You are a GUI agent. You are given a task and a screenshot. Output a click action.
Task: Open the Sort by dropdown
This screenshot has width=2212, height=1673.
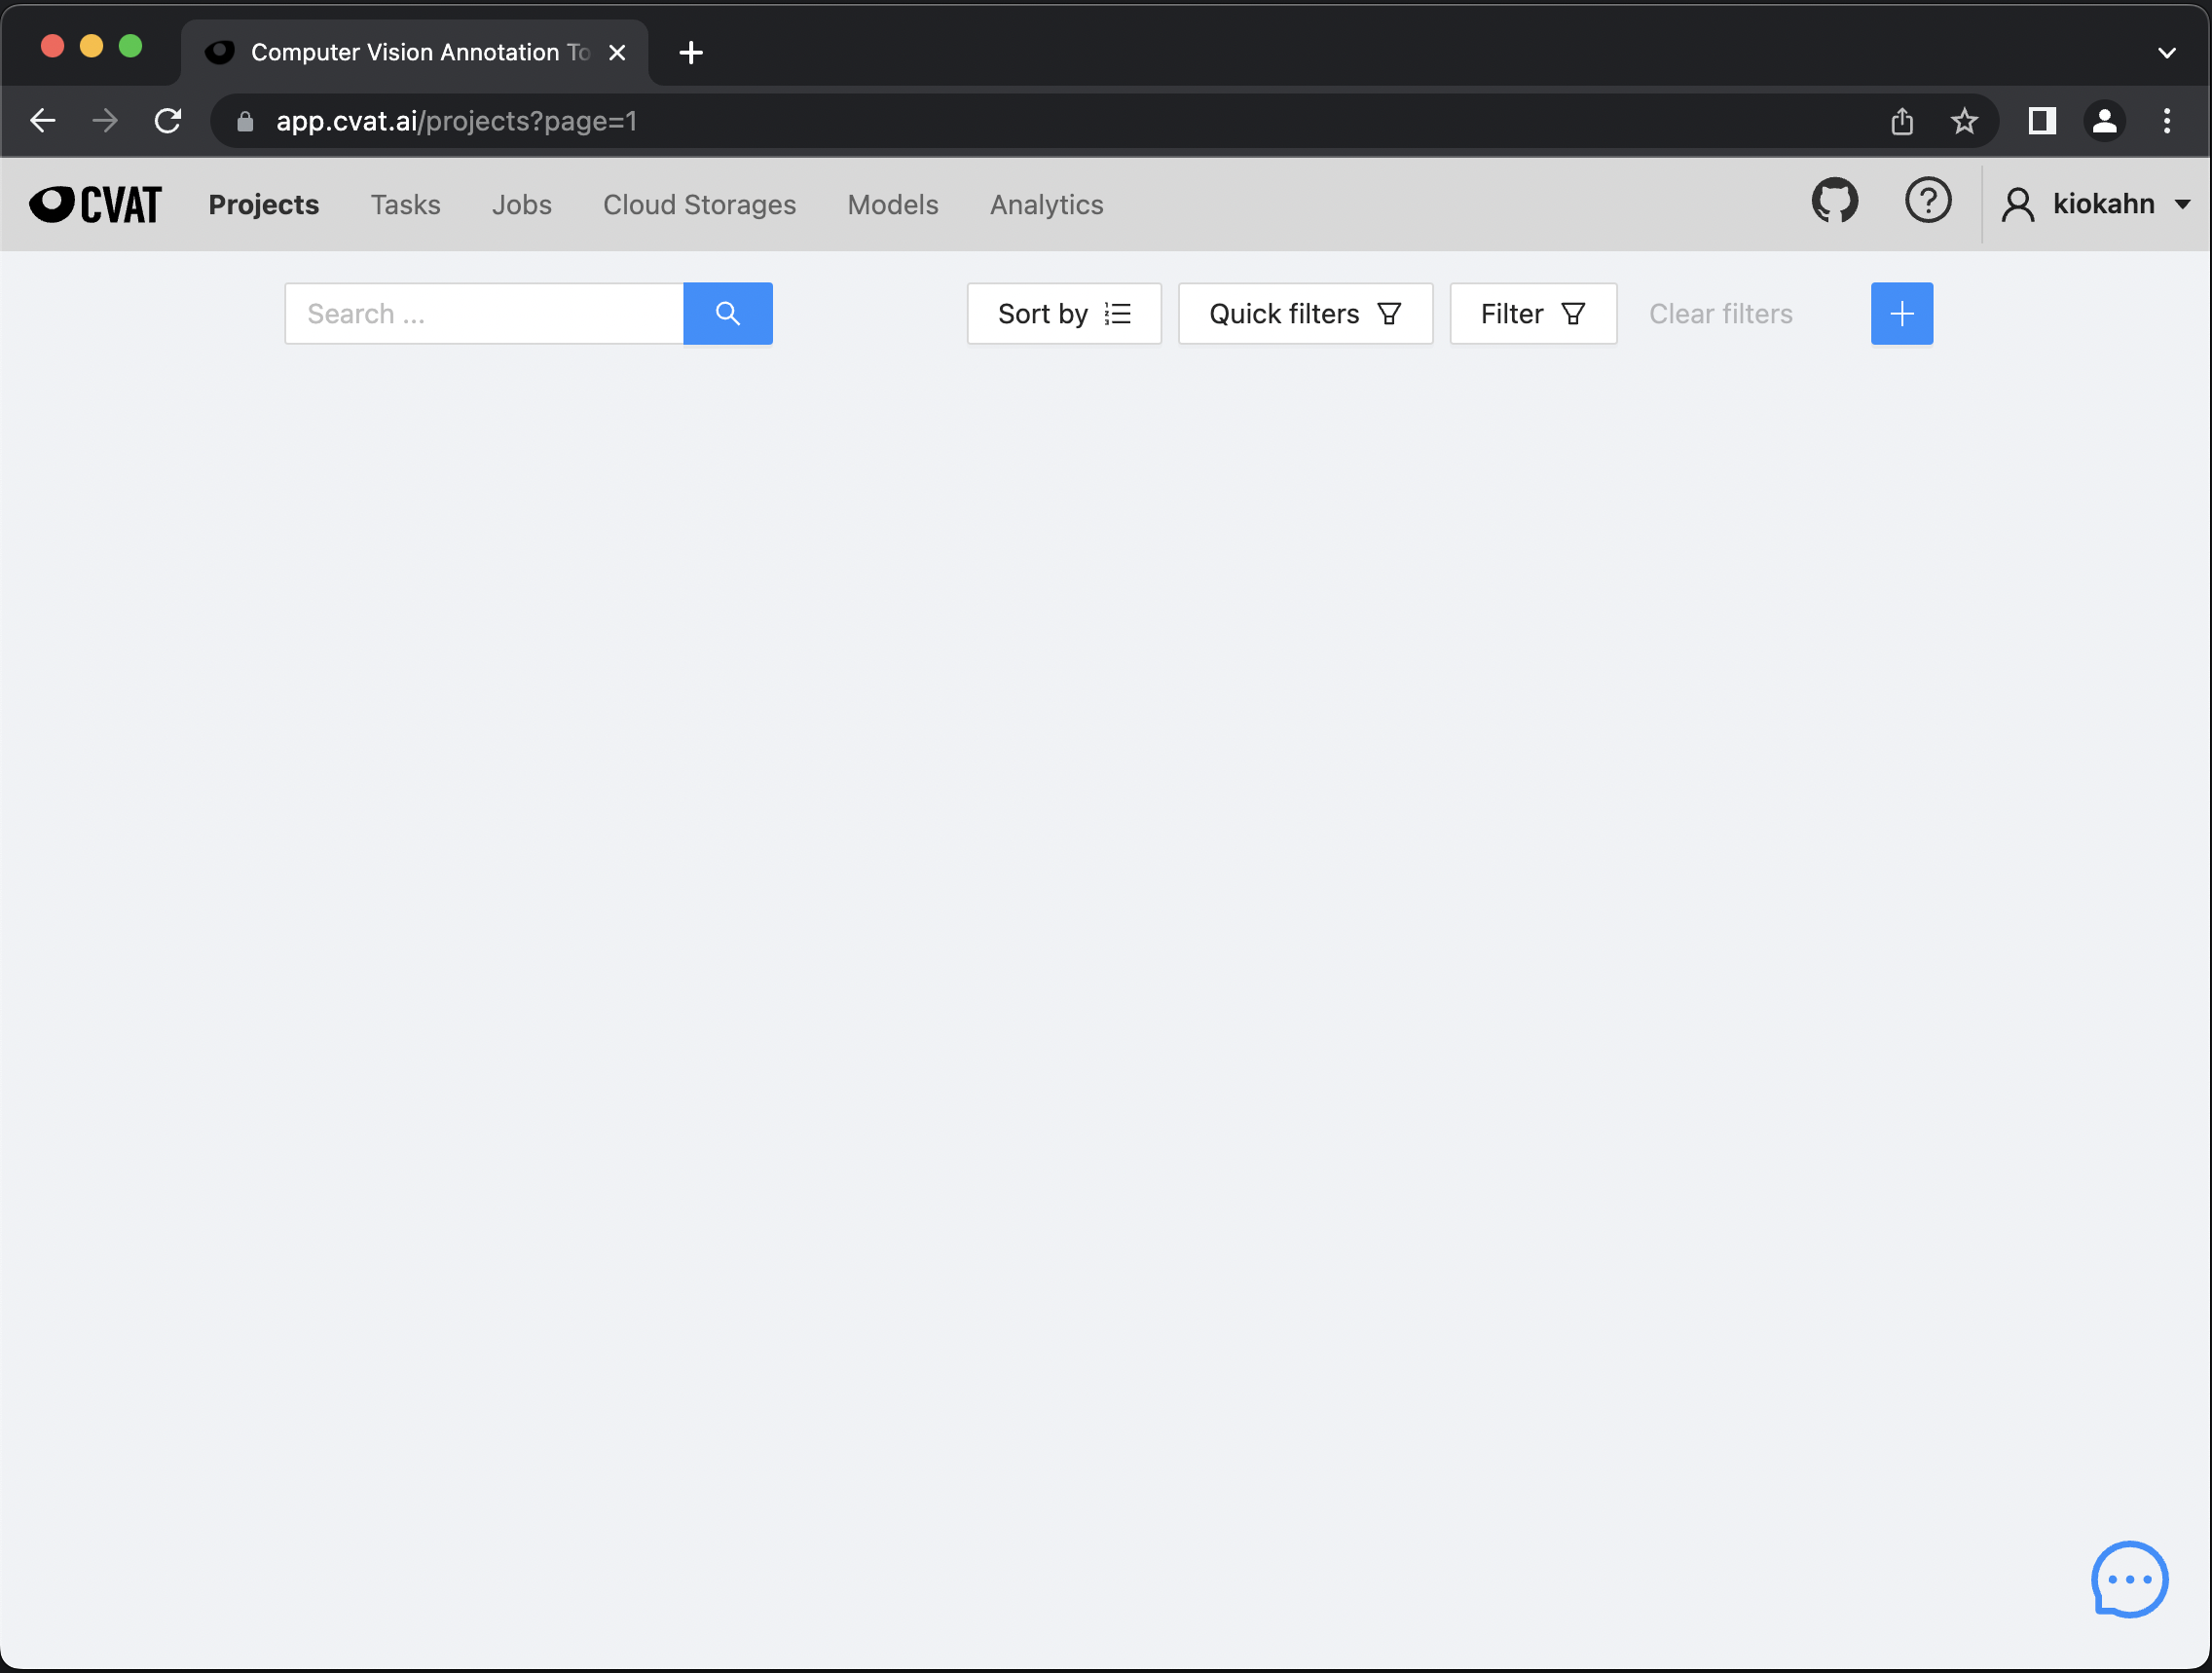click(1063, 314)
